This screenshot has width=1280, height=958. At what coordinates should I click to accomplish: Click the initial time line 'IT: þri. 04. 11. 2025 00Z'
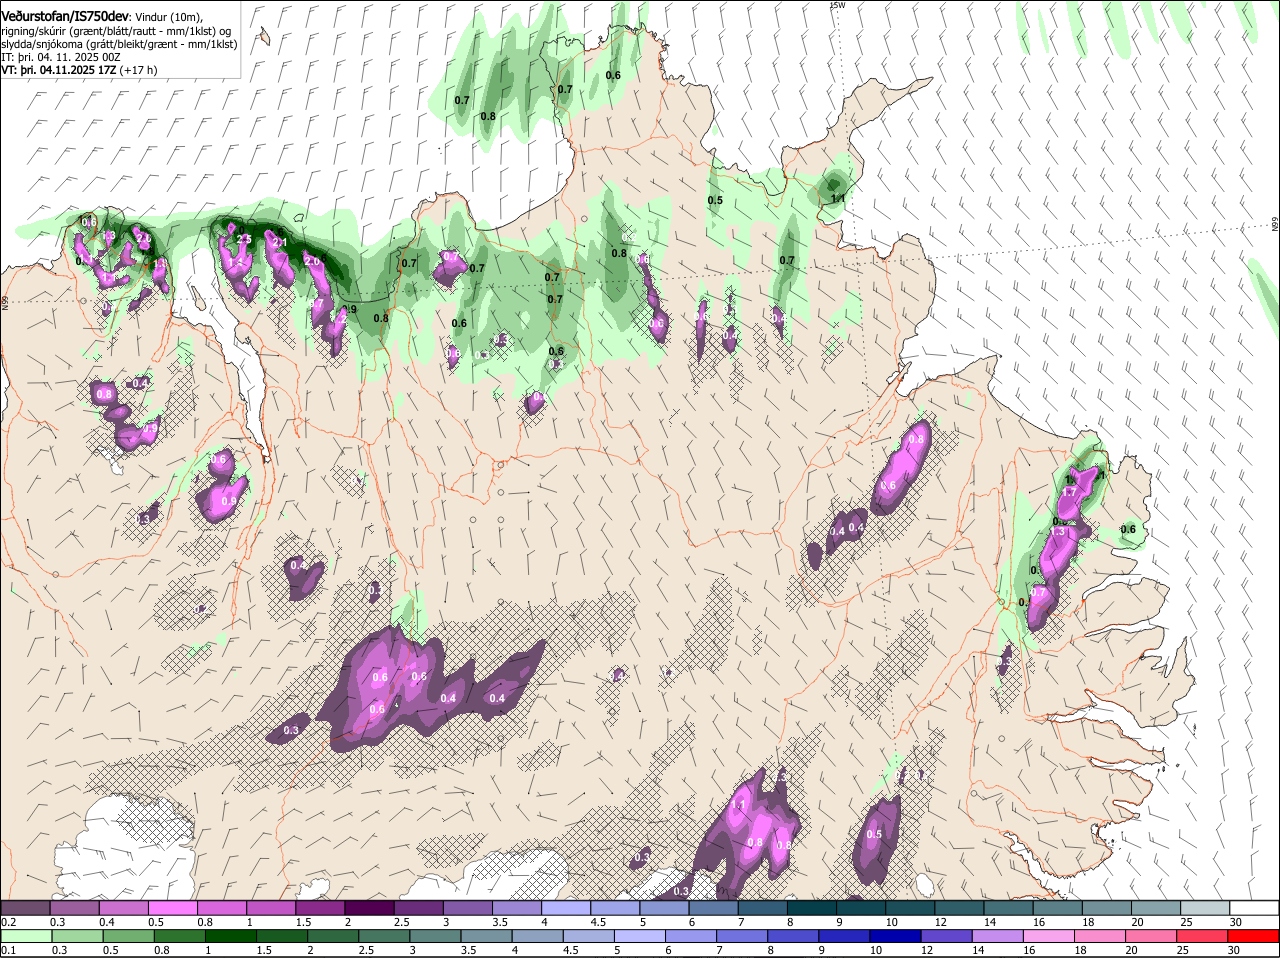coord(61,57)
